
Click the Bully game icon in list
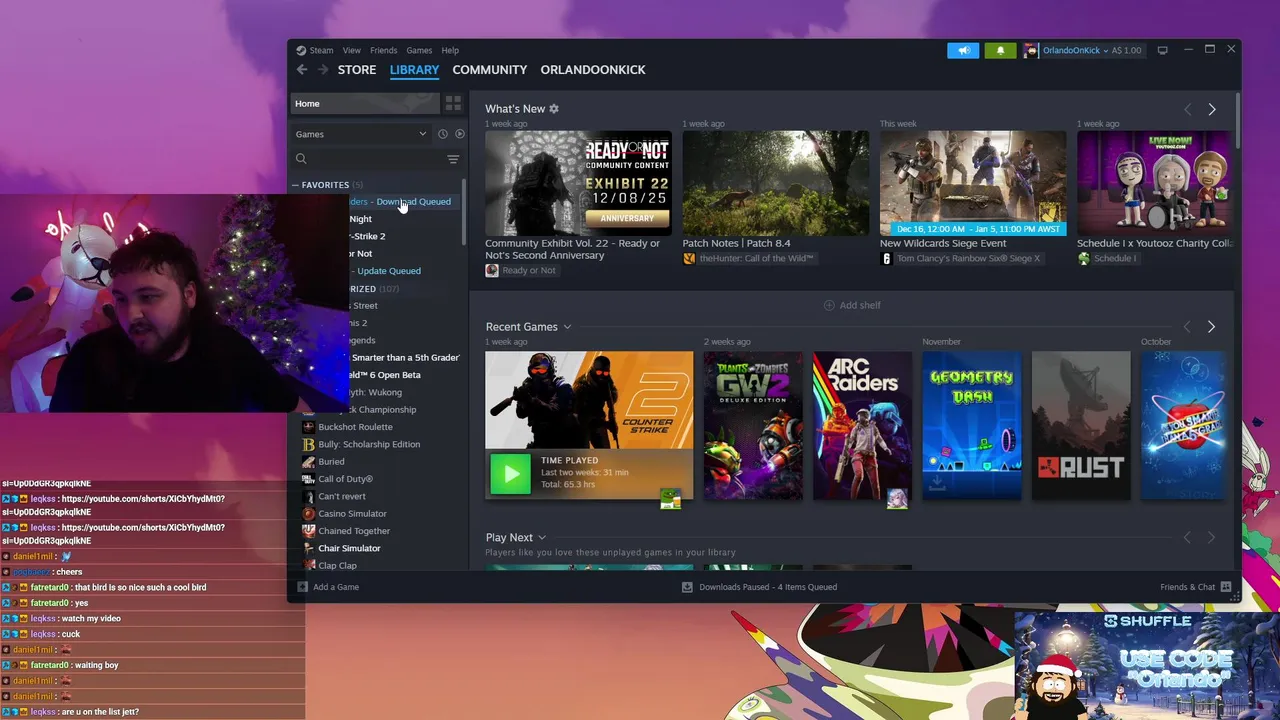pyautogui.click(x=309, y=444)
